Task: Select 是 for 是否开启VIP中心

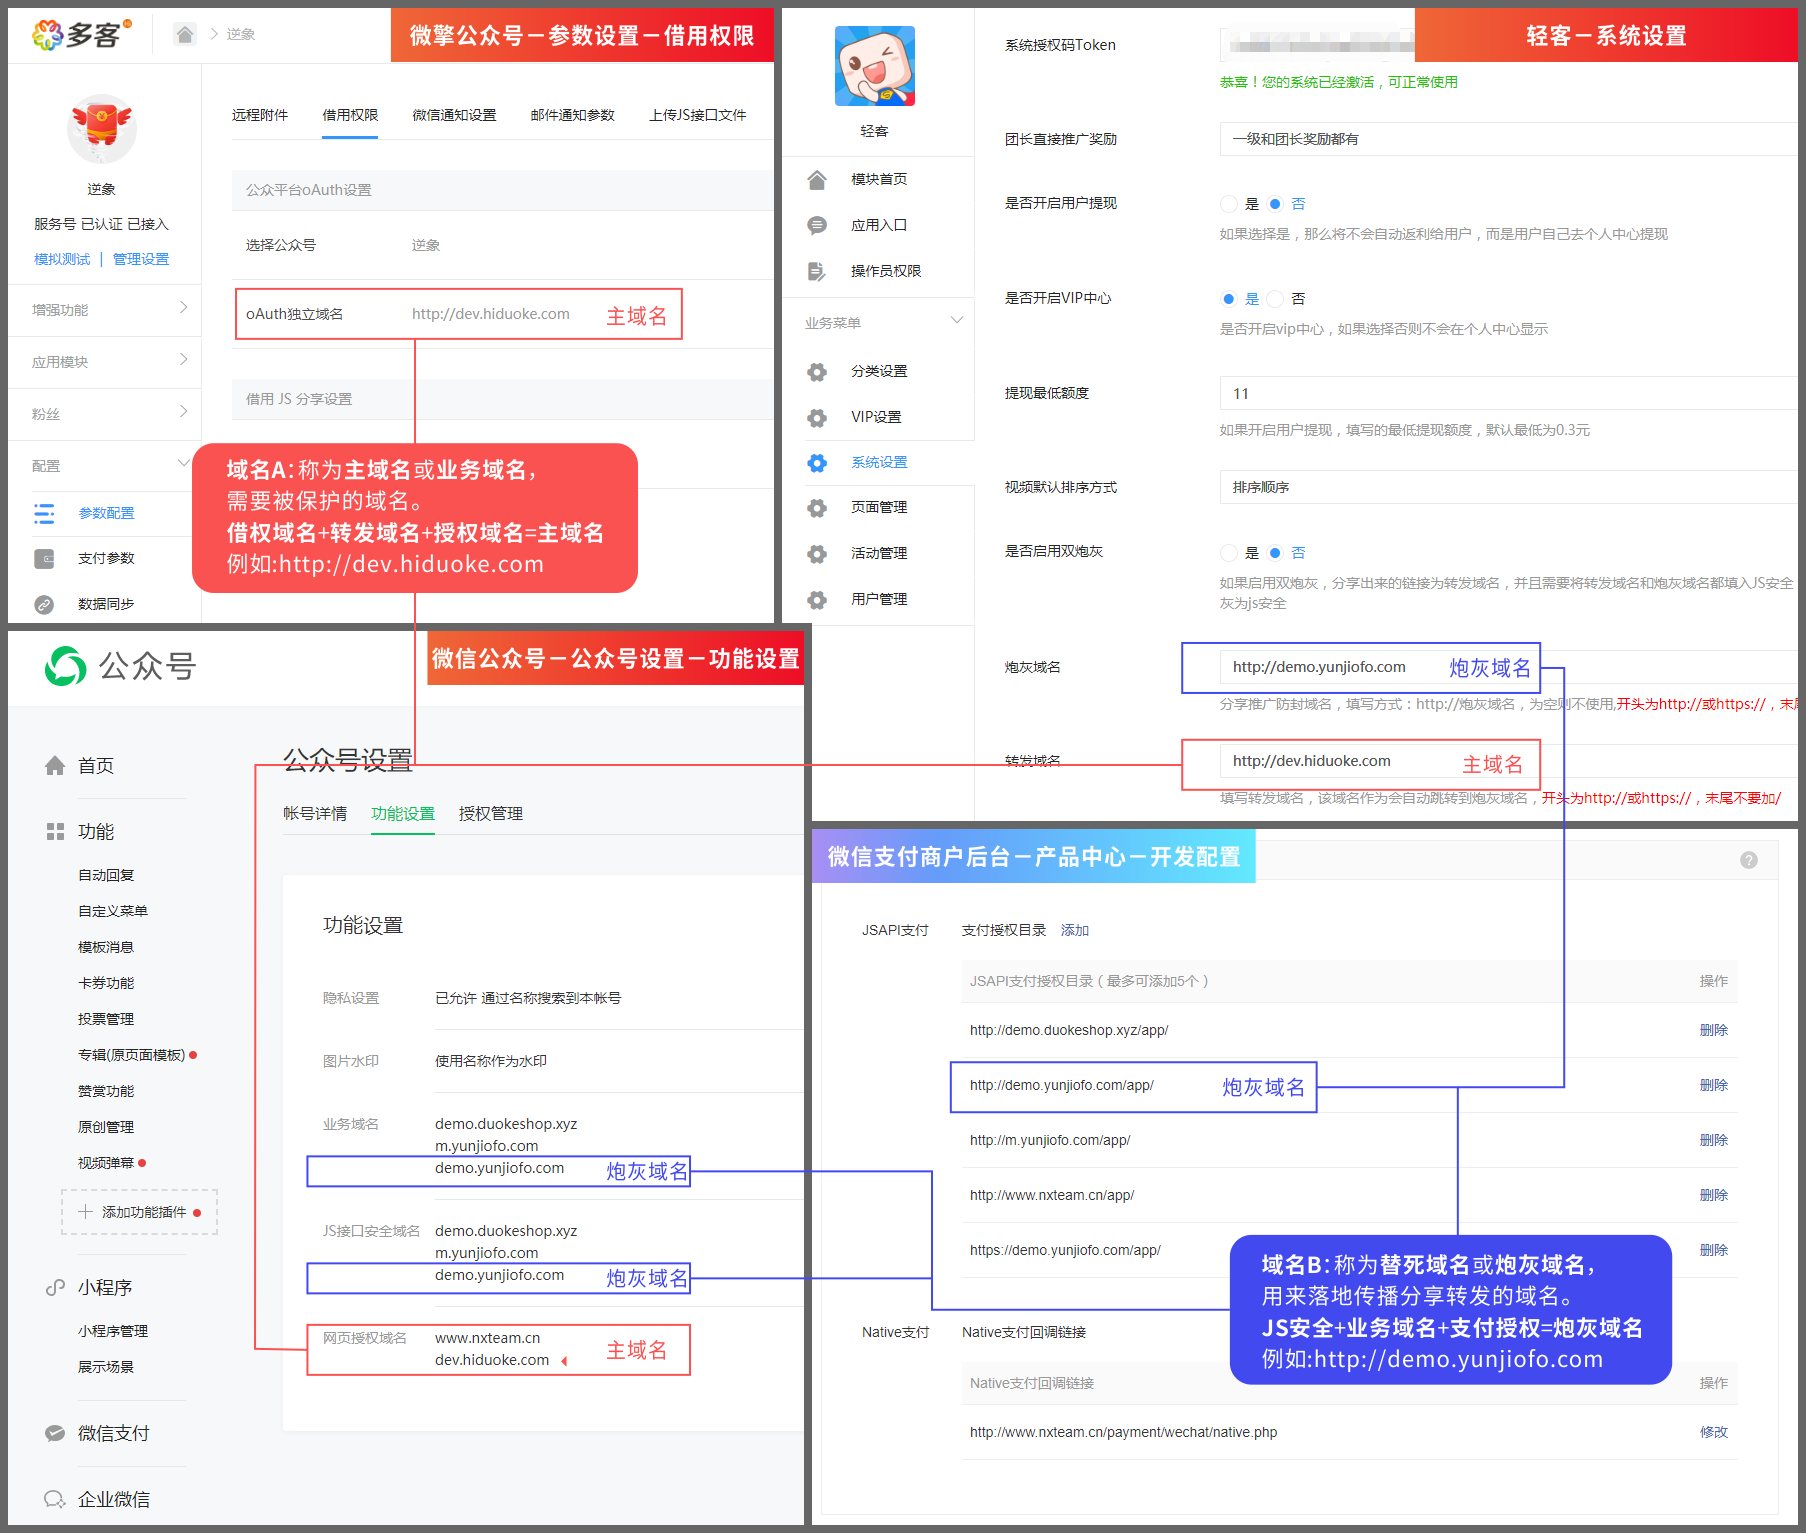Action: coord(1229,299)
